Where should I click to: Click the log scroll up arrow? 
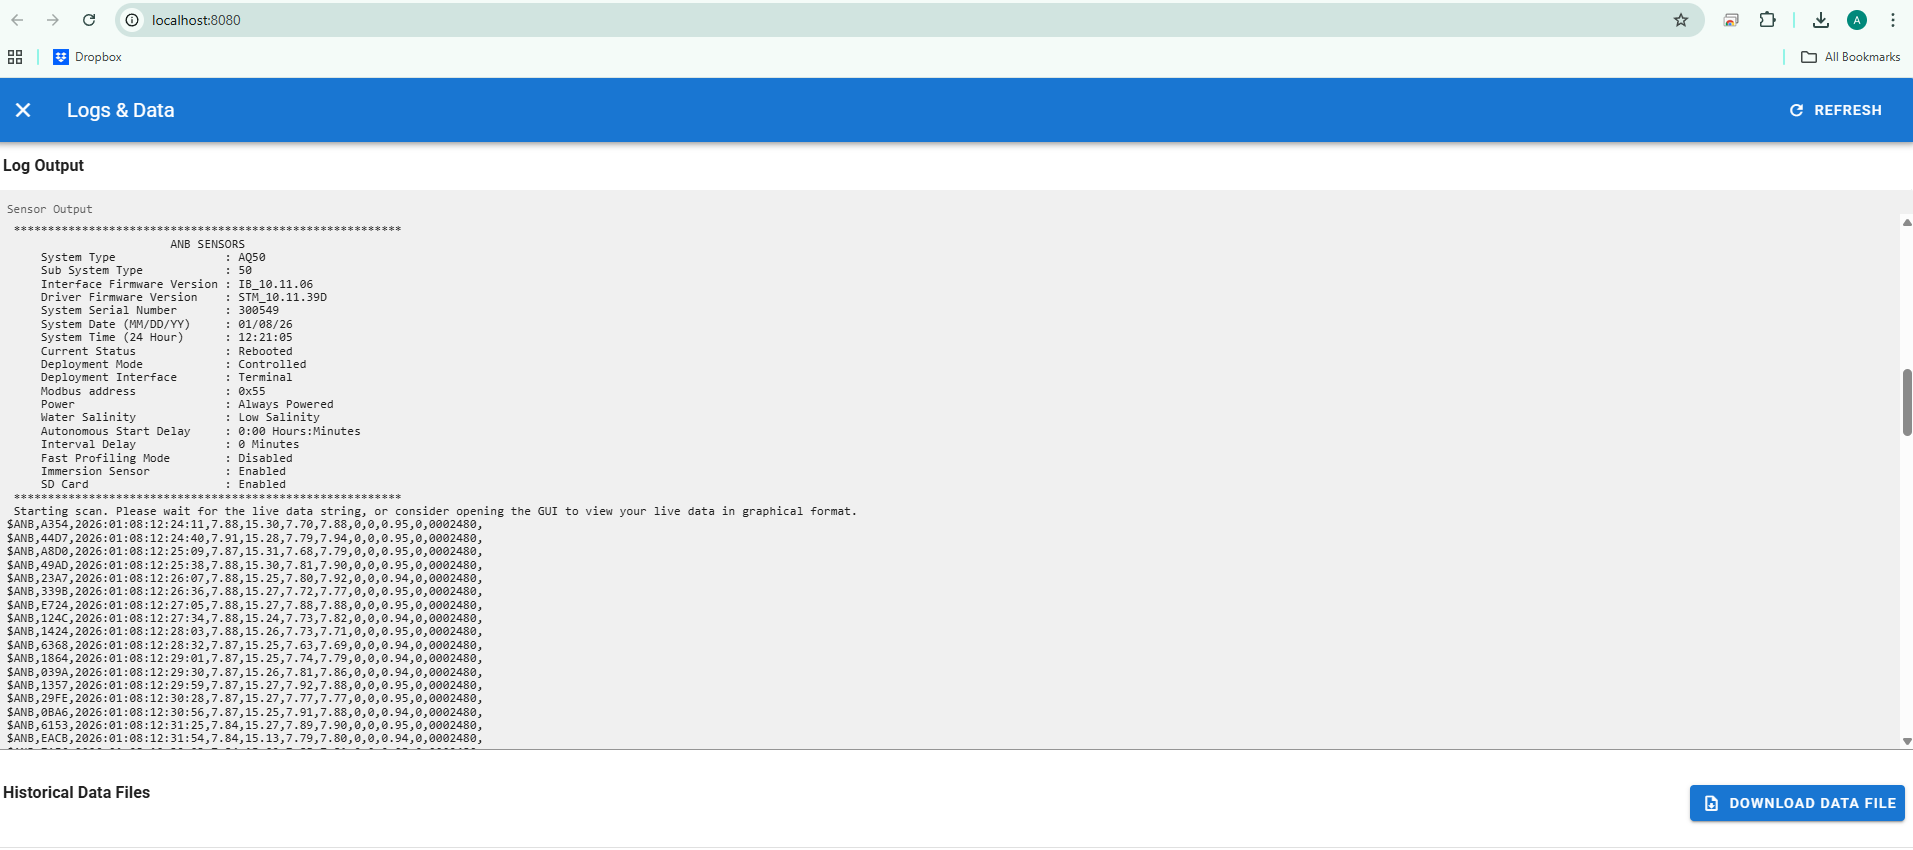pos(1907,222)
